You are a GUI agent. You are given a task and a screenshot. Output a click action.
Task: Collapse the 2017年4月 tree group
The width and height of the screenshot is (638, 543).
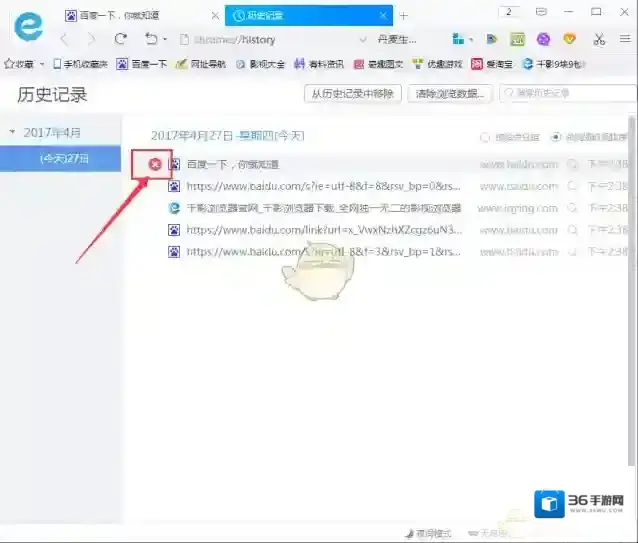(12, 132)
